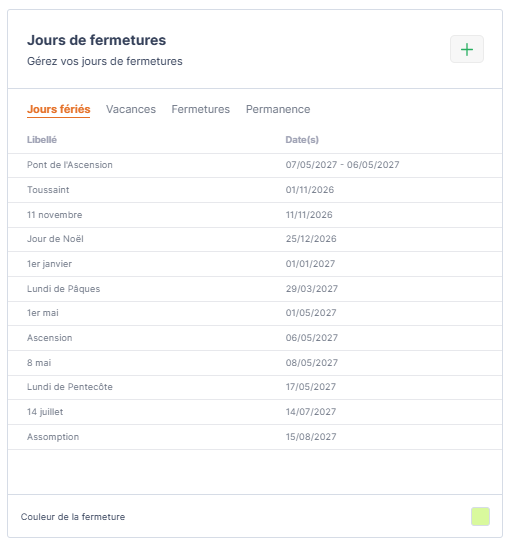This screenshot has height=542, width=513.
Task: Click the Date(s) column header
Action: (302, 140)
